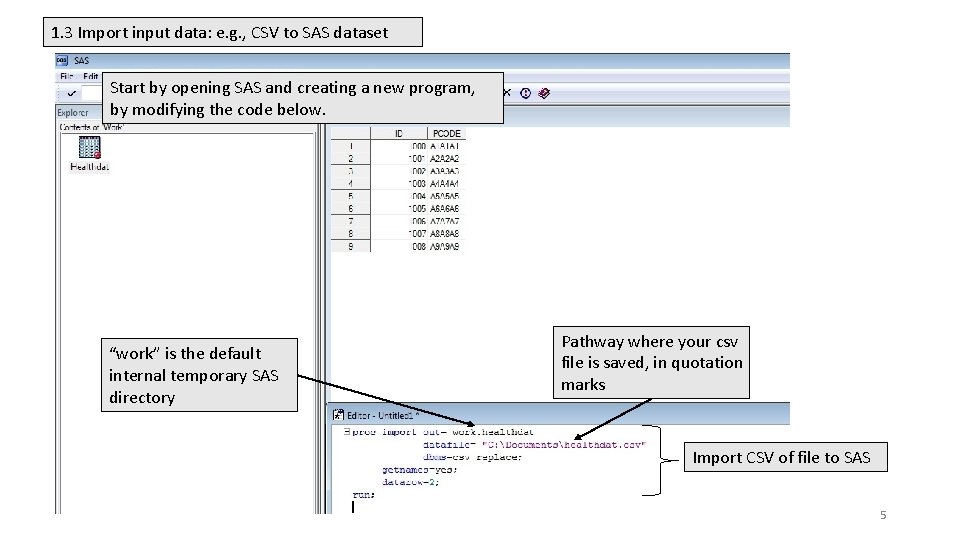This screenshot has width=960, height=540.
Task: Click PCODE cell A2A2A2
Action: pyautogui.click(x=444, y=159)
